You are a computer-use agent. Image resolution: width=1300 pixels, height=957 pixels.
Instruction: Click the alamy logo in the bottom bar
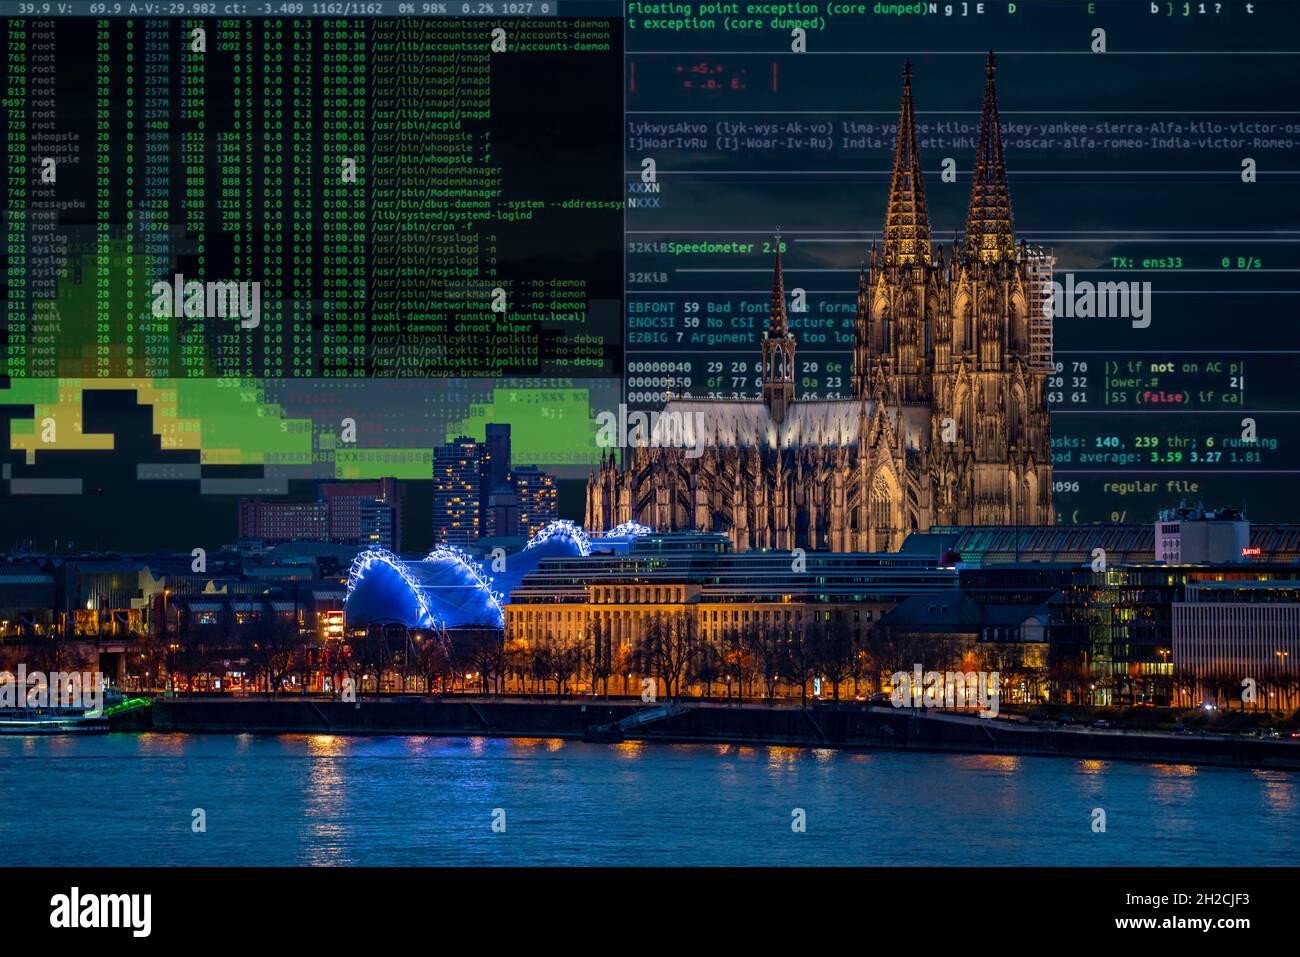click(x=100, y=912)
